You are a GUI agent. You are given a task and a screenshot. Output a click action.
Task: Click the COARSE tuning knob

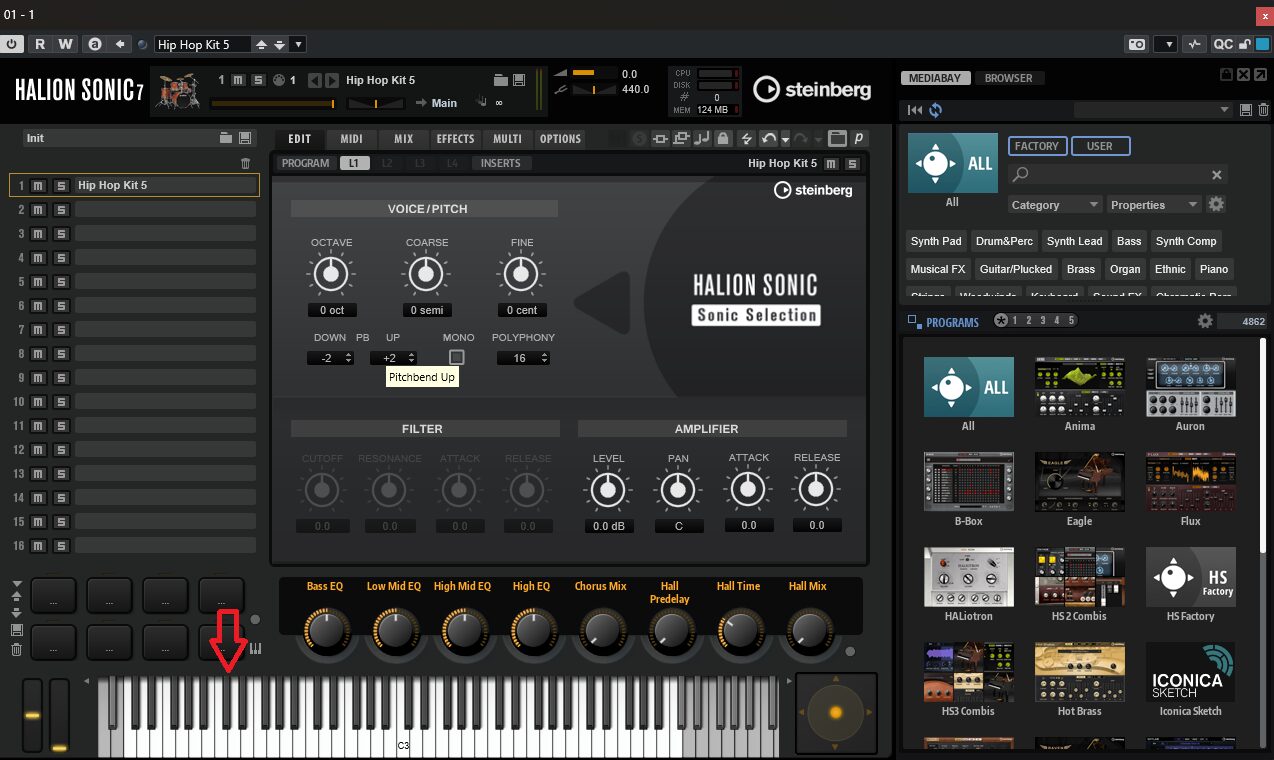(426, 273)
